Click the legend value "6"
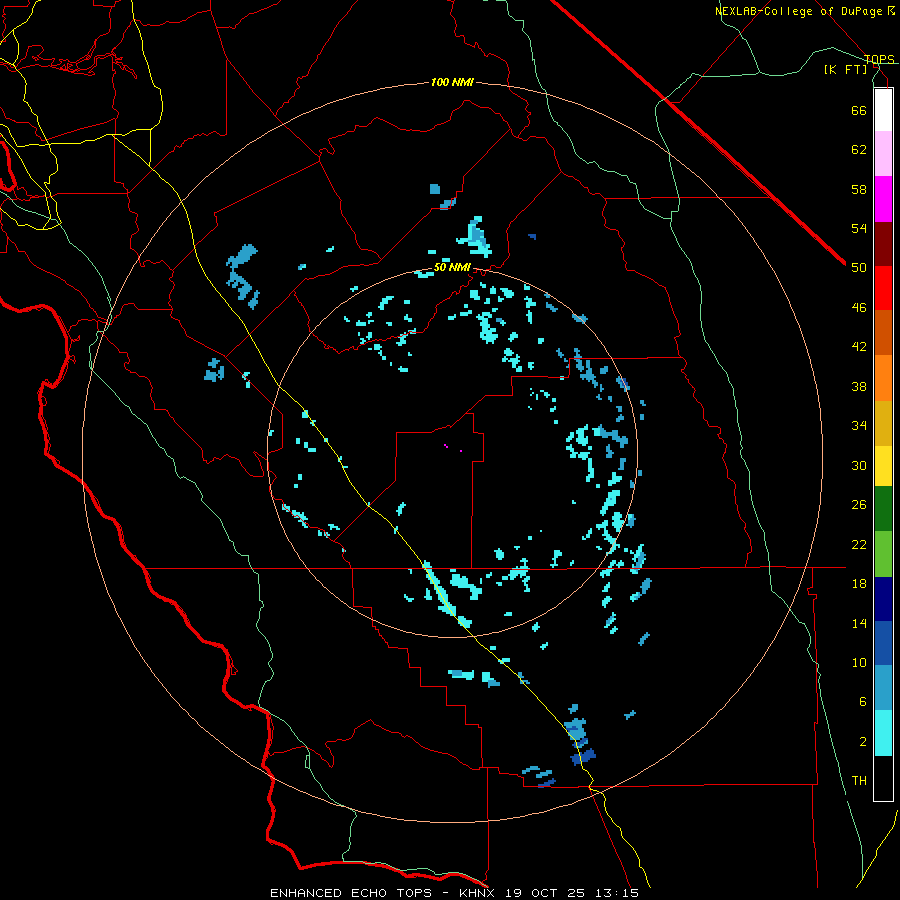Viewport: 900px width, 900px height. [x=863, y=702]
